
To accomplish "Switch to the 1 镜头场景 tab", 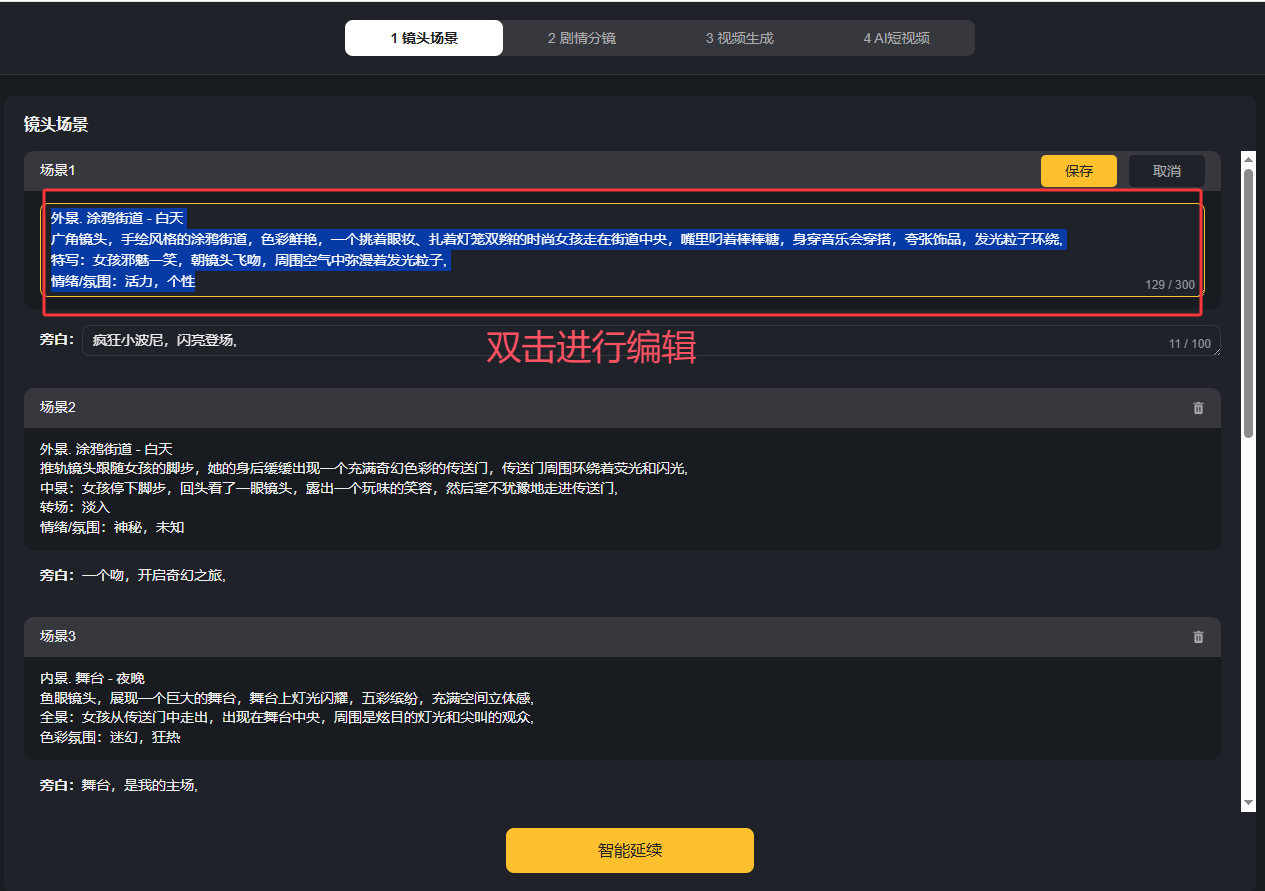I will (x=424, y=38).
